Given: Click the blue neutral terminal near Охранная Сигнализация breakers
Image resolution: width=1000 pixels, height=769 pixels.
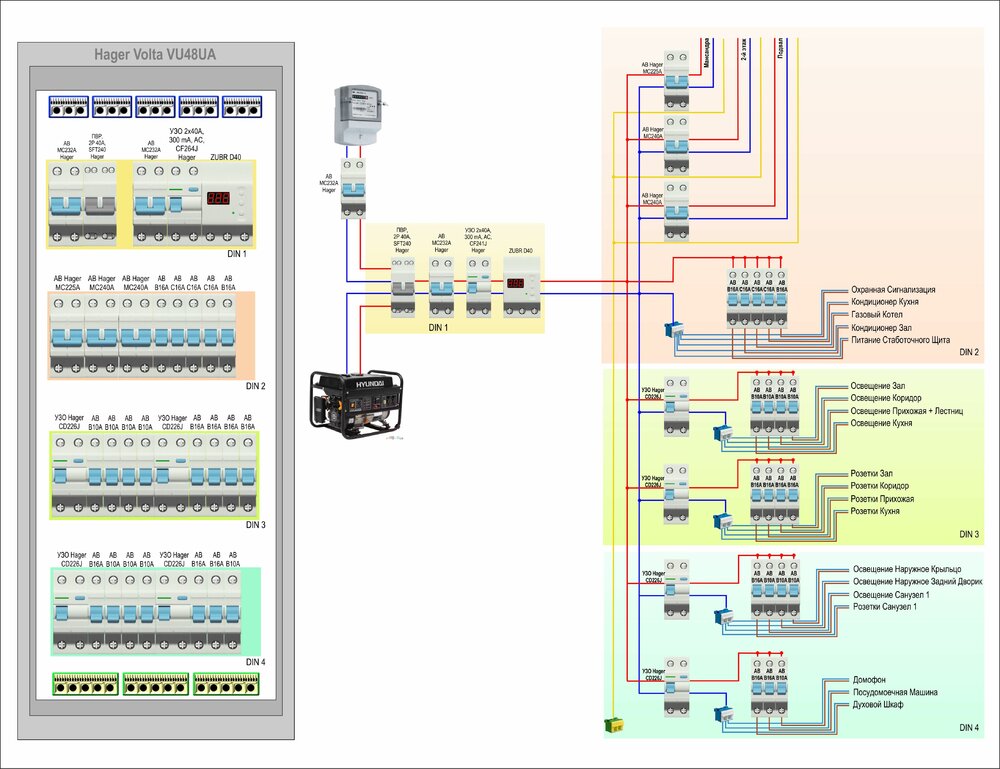Looking at the screenshot, I should (674, 330).
